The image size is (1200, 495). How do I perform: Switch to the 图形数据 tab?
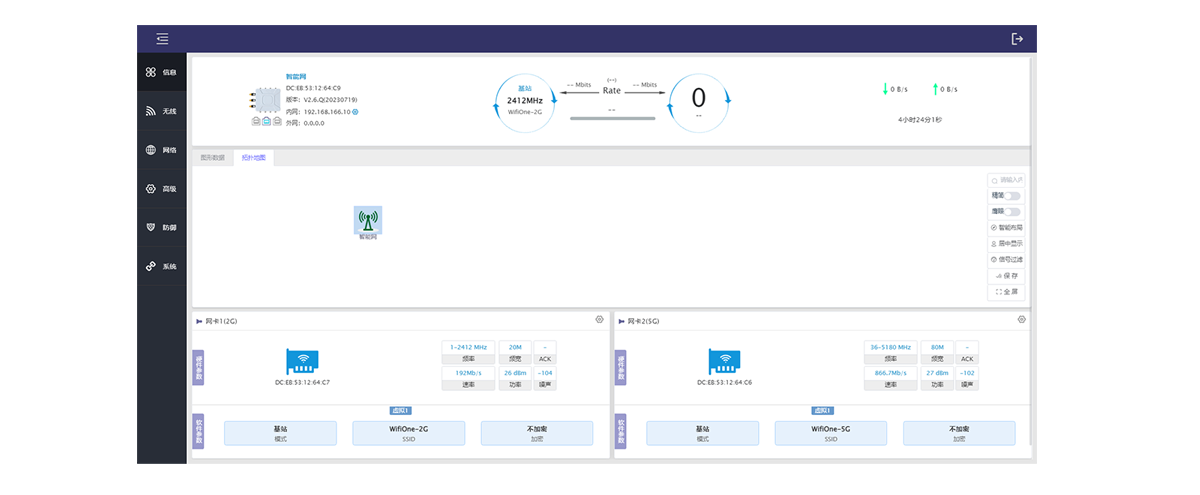tap(212, 158)
